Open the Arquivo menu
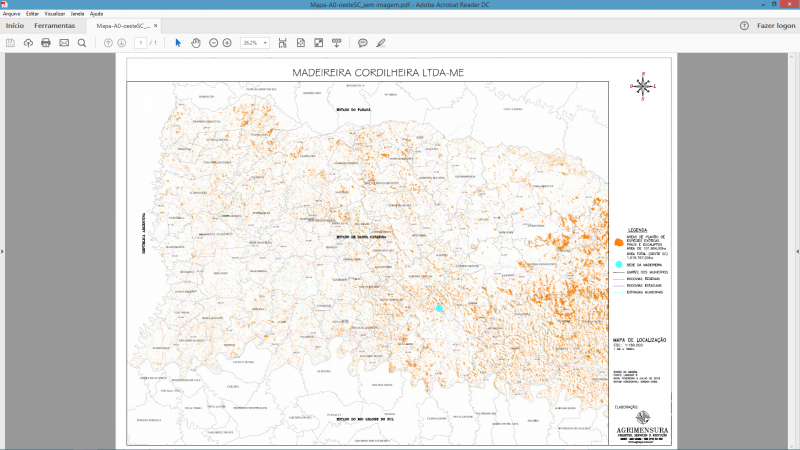This screenshot has height=450, width=800. click(11, 14)
